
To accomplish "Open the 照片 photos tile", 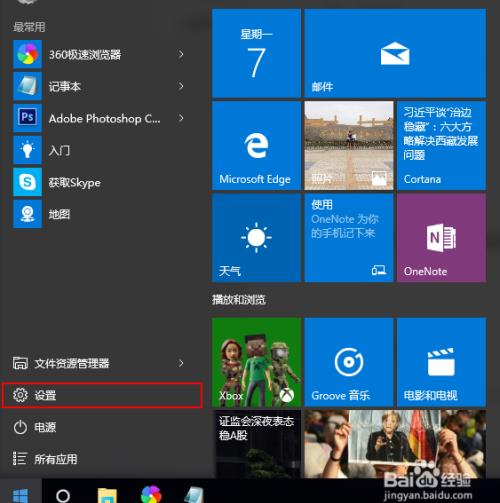I will coord(349,146).
